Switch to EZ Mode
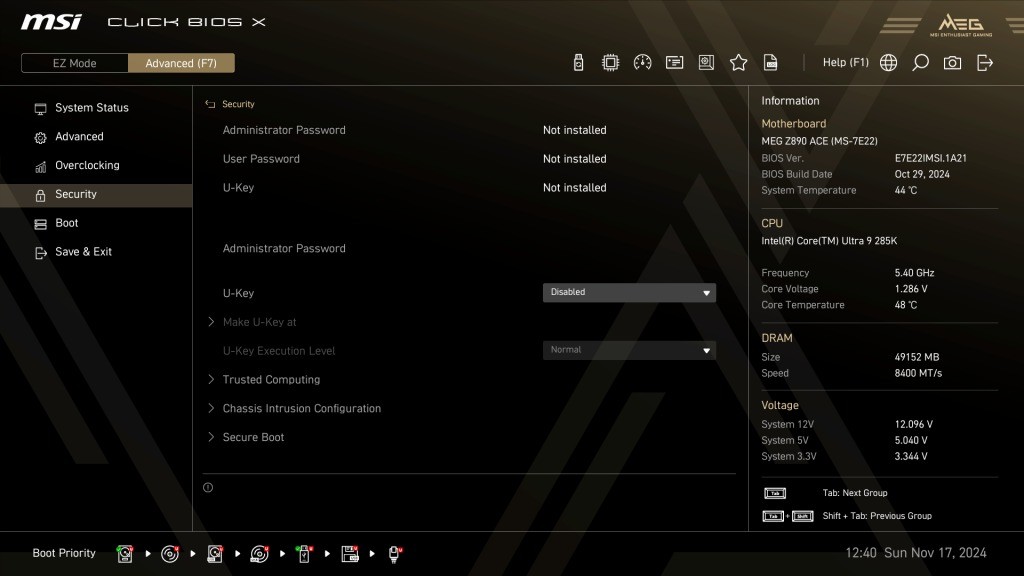1024x576 pixels. click(x=75, y=63)
